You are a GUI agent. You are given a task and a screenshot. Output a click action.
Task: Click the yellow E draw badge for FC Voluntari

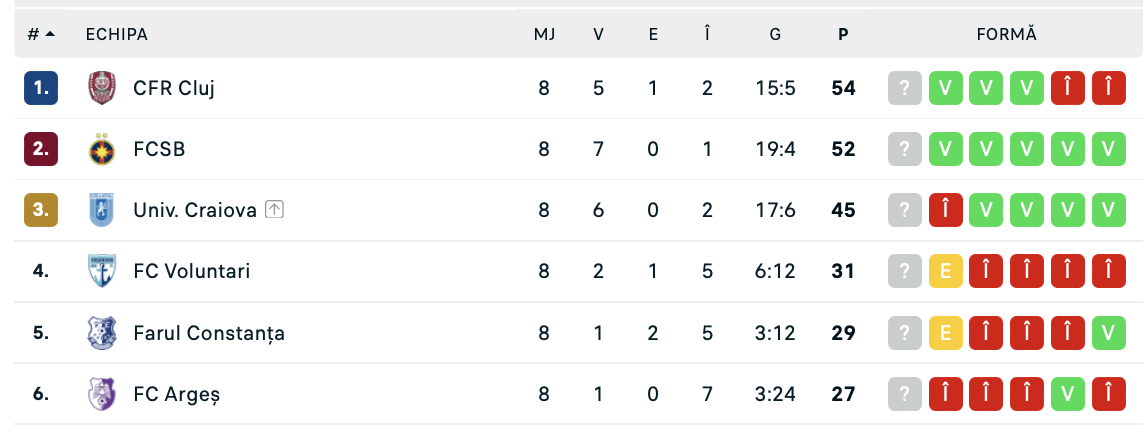[946, 272]
